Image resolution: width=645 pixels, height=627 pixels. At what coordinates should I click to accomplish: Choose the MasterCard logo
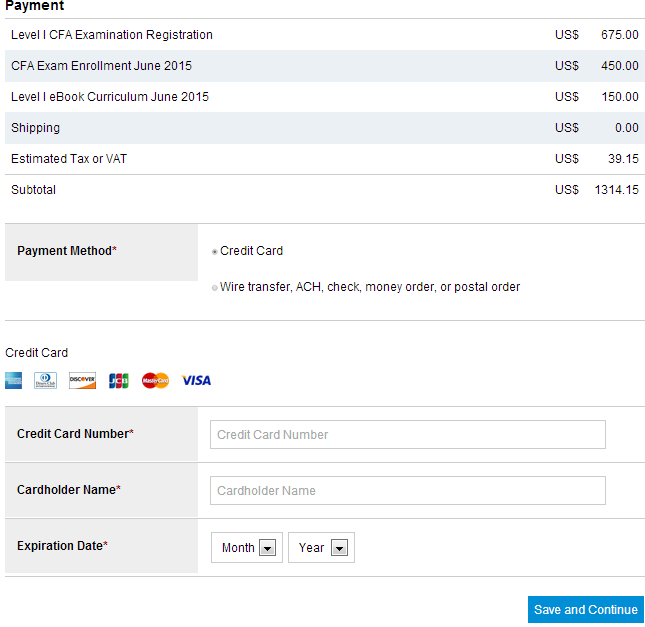155,380
